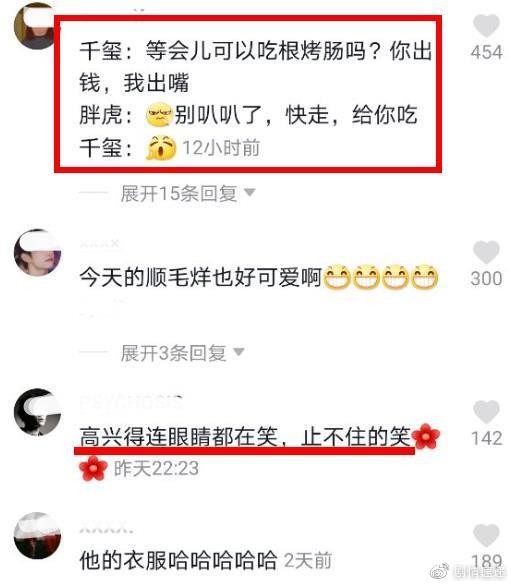Open the second commenter's avatar profile
The width and height of the screenshot is (511, 587).
tap(37, 253)
